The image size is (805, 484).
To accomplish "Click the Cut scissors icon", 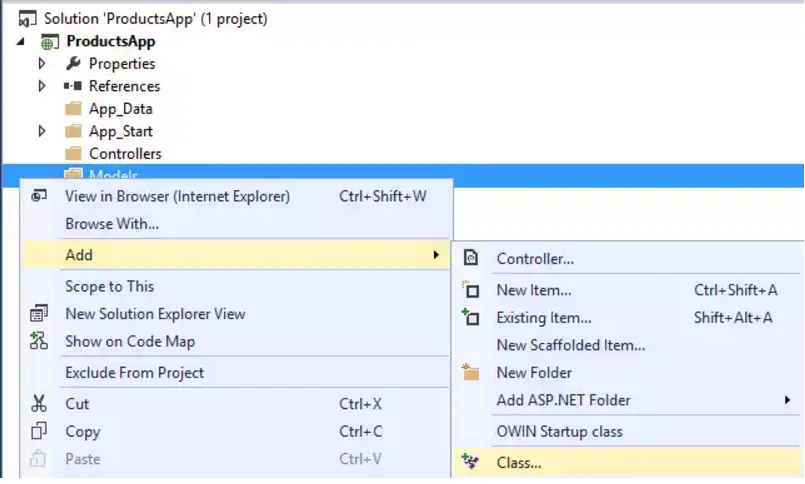I will [39, 404].
